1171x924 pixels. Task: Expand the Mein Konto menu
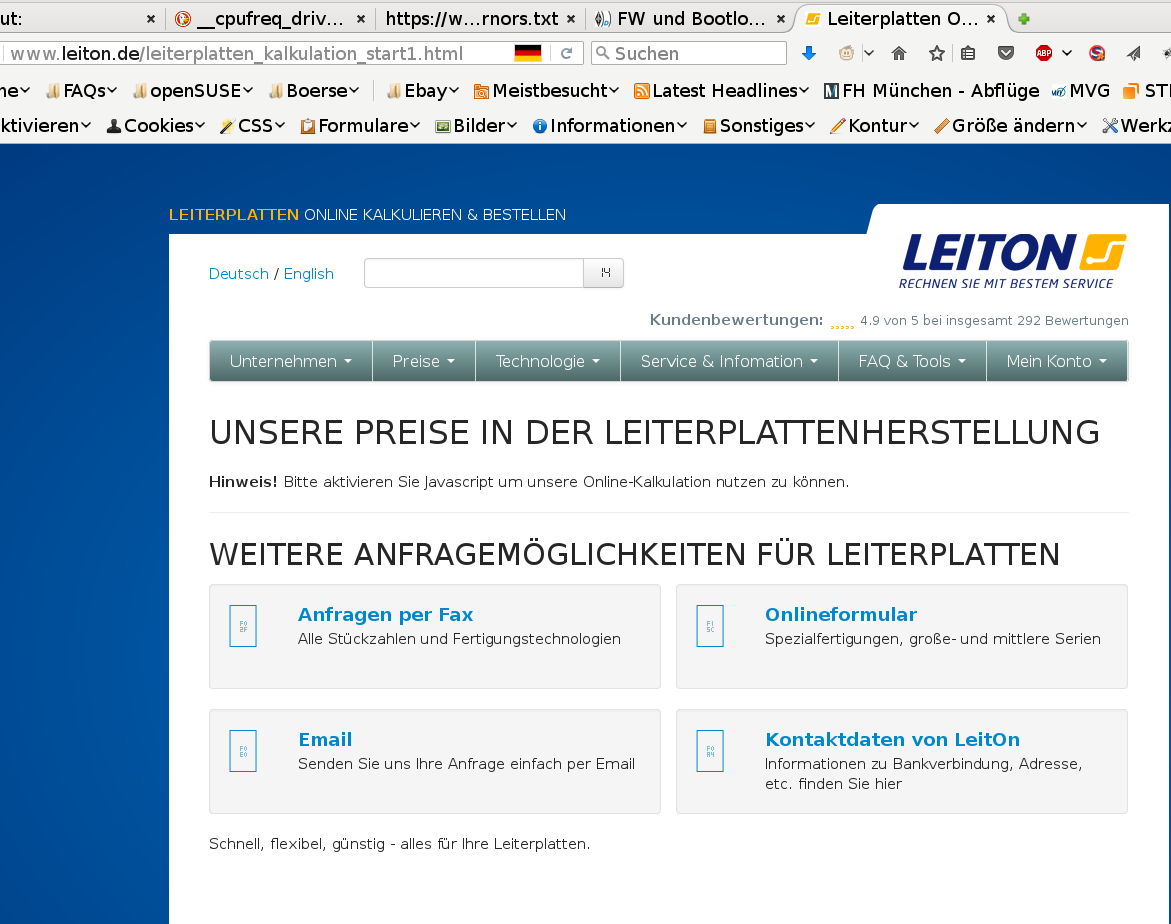1057,361
